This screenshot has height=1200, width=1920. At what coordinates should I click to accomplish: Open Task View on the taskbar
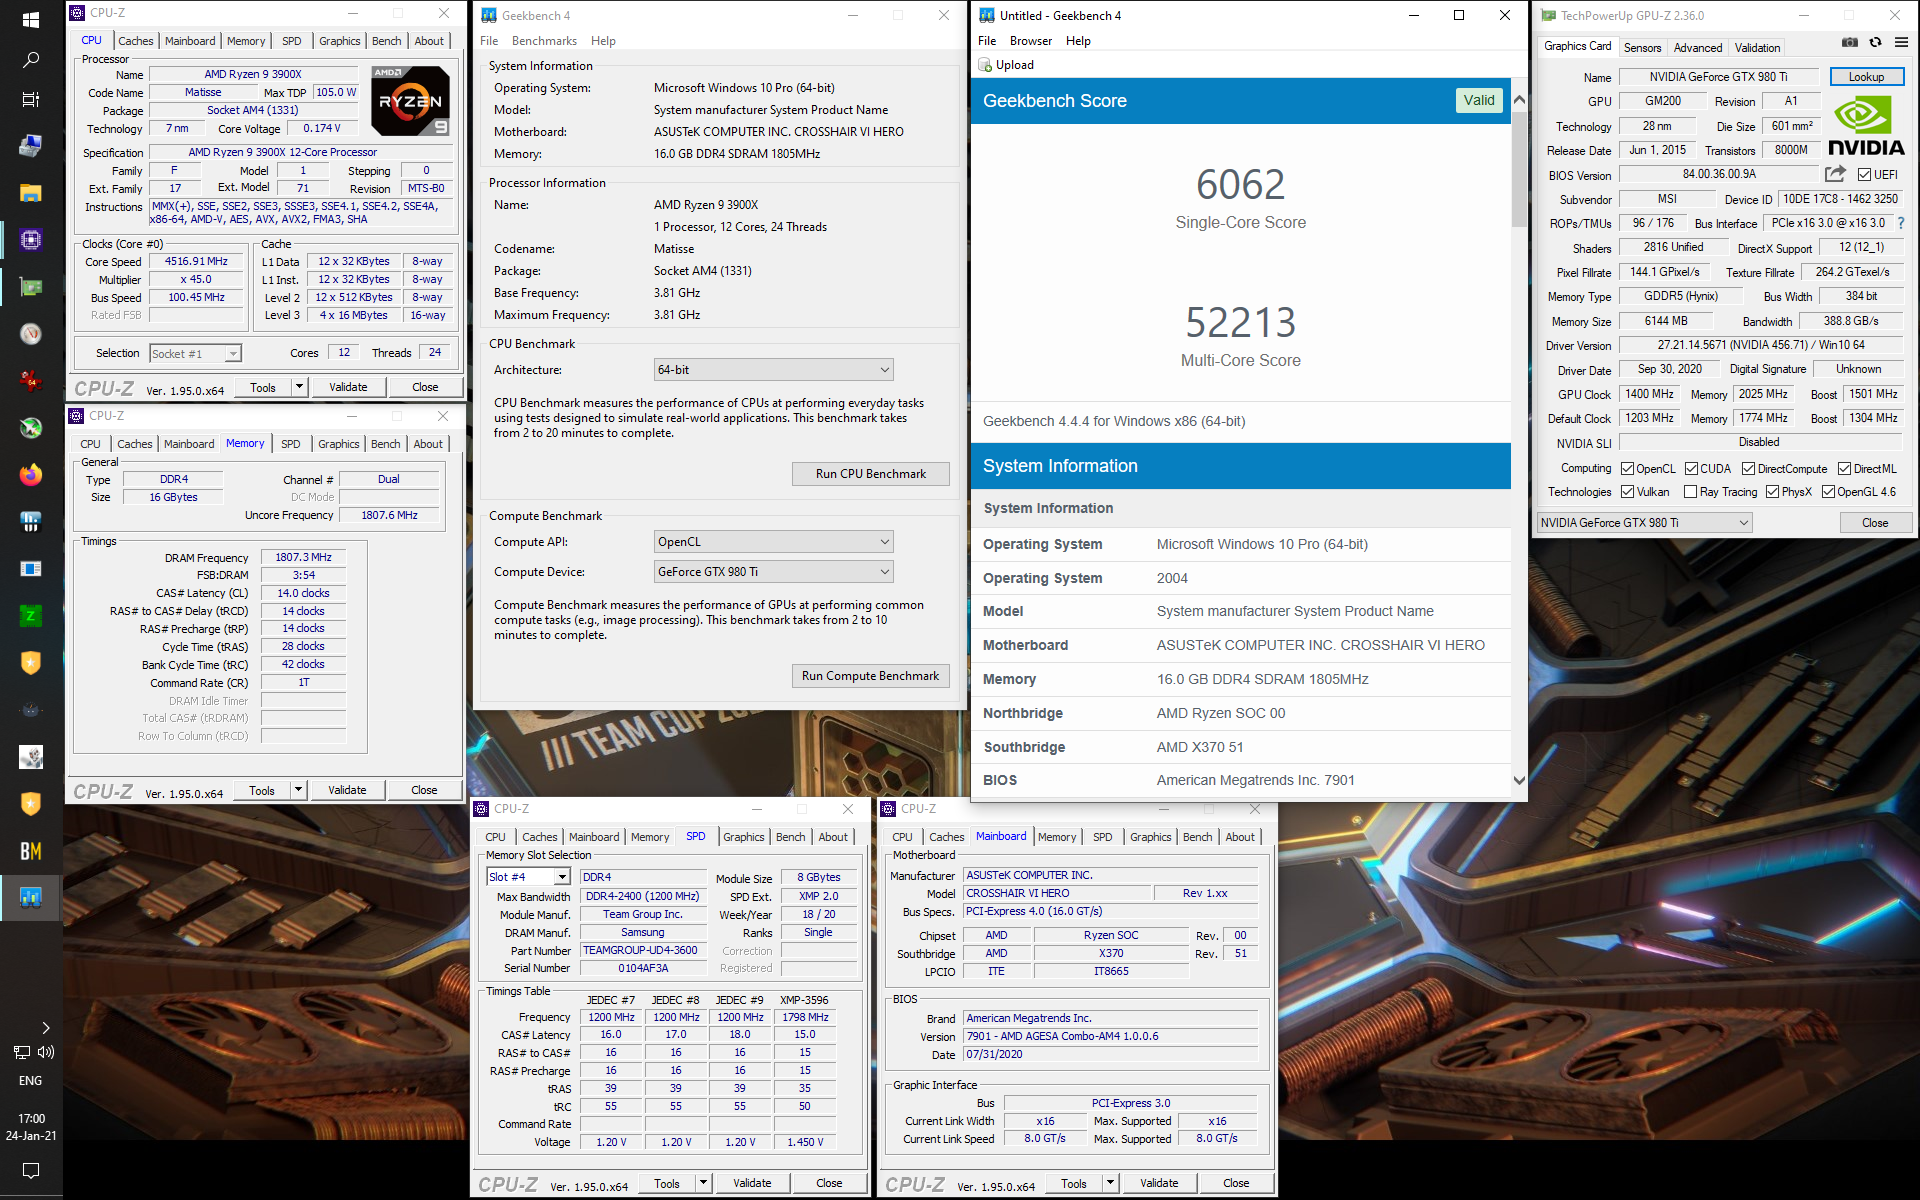click(x=31, y=99)
